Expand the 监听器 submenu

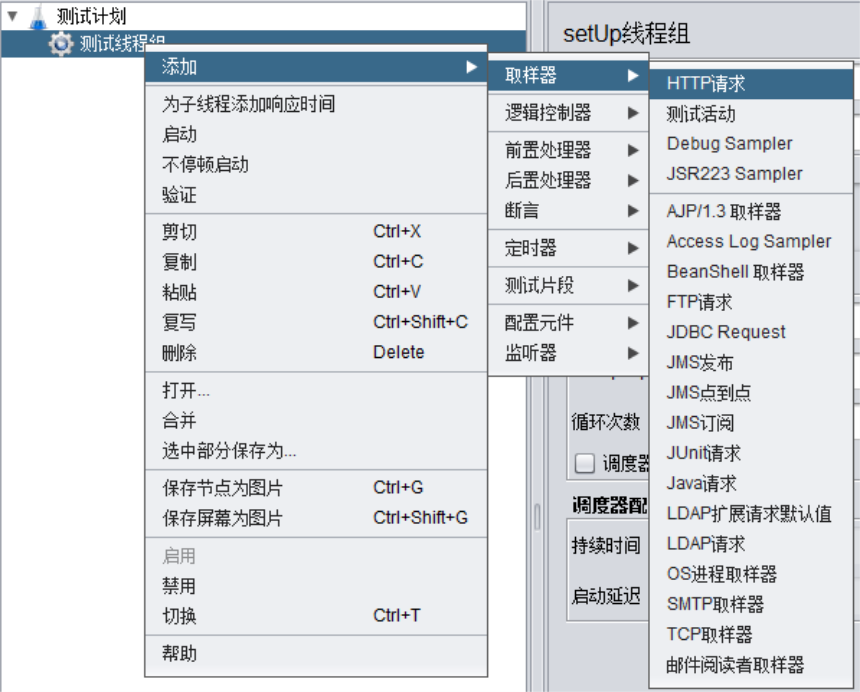(568, 353)
